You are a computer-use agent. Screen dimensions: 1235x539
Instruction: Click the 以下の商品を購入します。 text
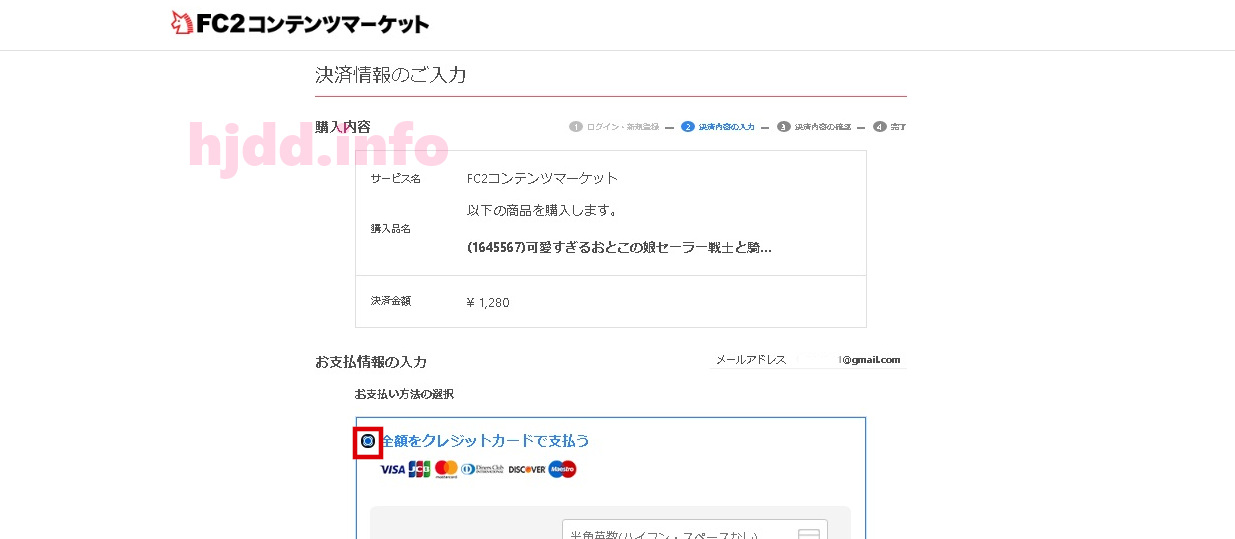(542, 210)
